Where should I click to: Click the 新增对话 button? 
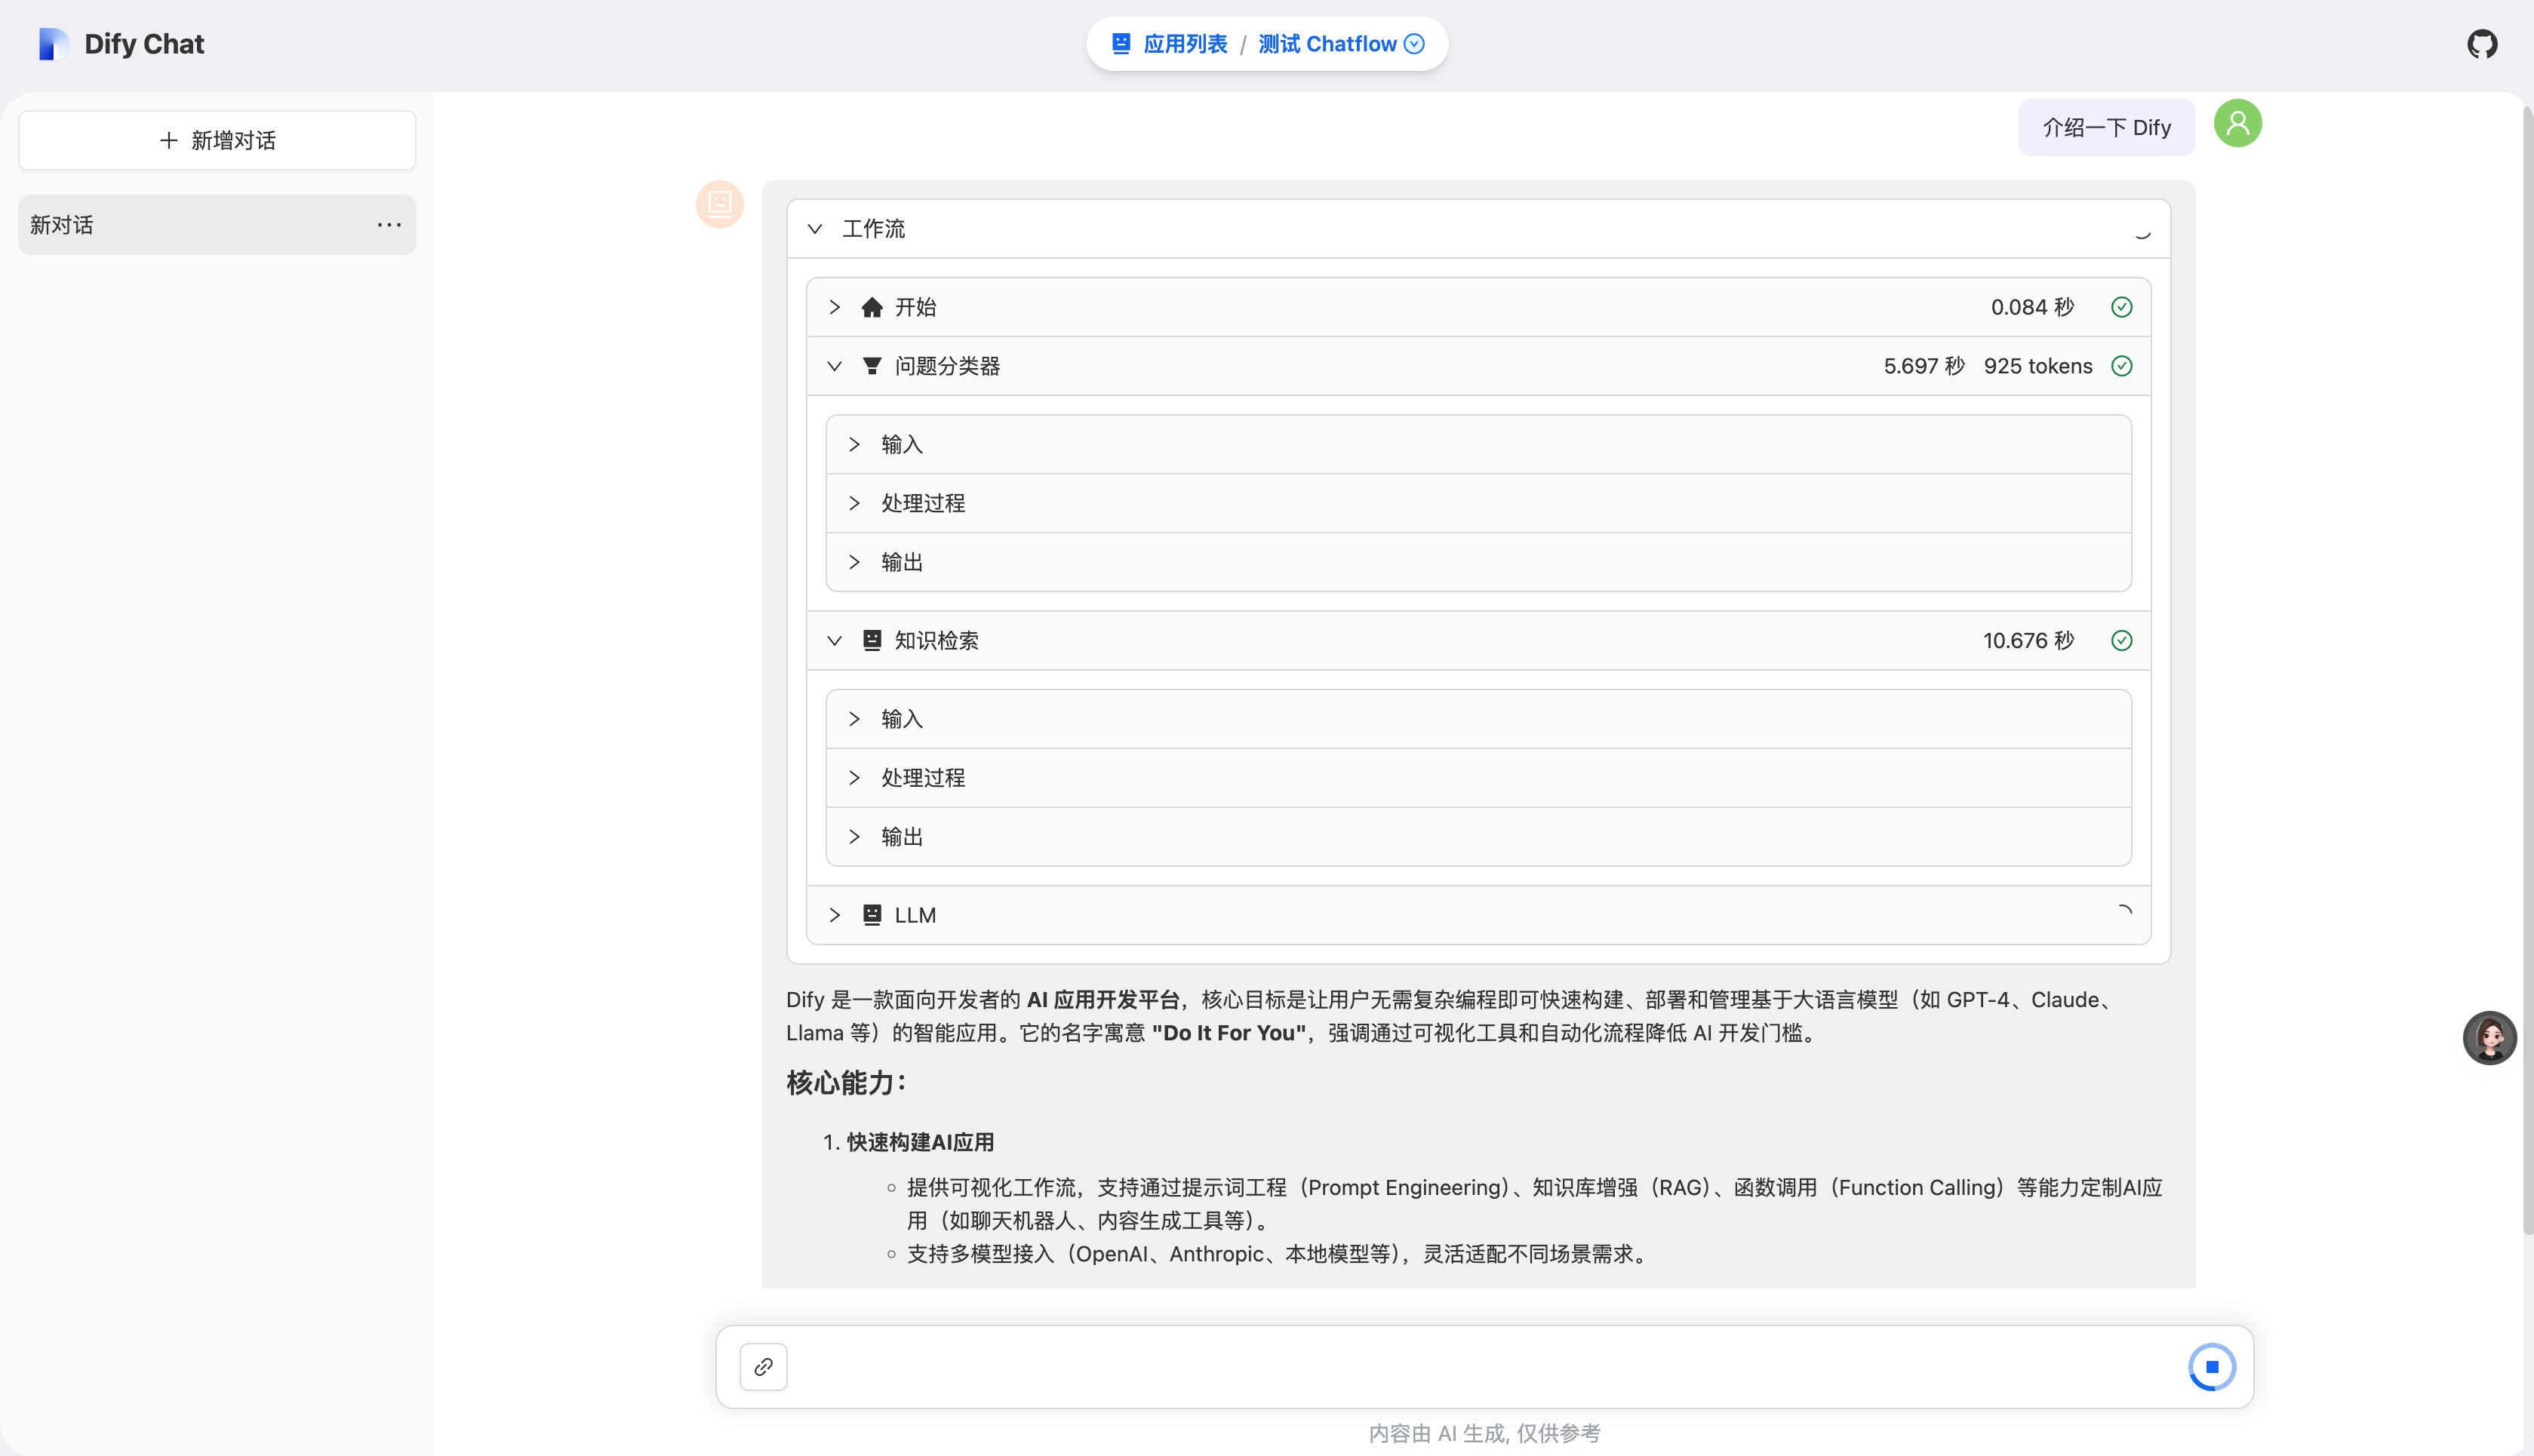(x=216, y=140)
